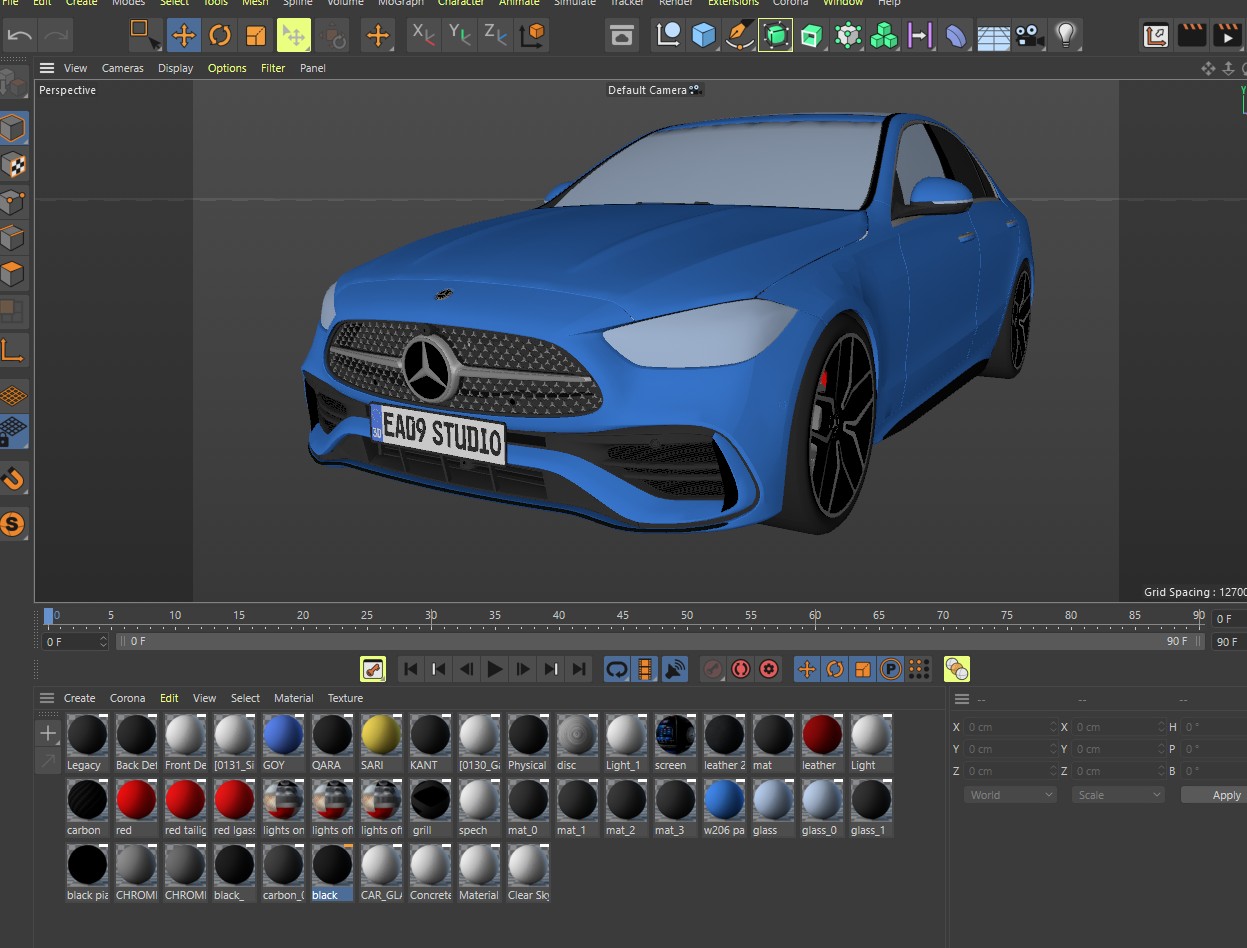The width and height of the screenshot is (1247, 948).
Task: Open the viewport hamburger menu beside View
Action: coord(47,68)
